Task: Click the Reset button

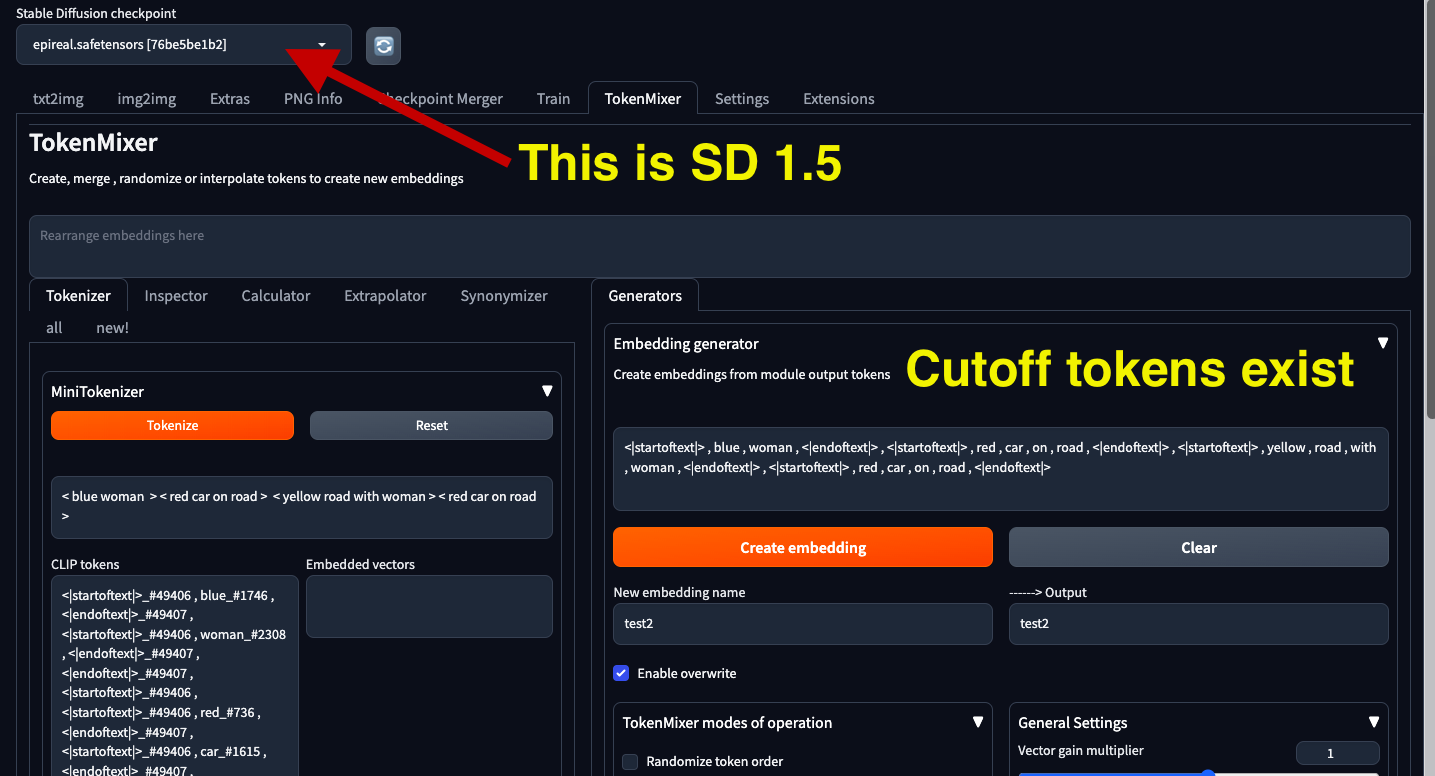Action: 430,425
